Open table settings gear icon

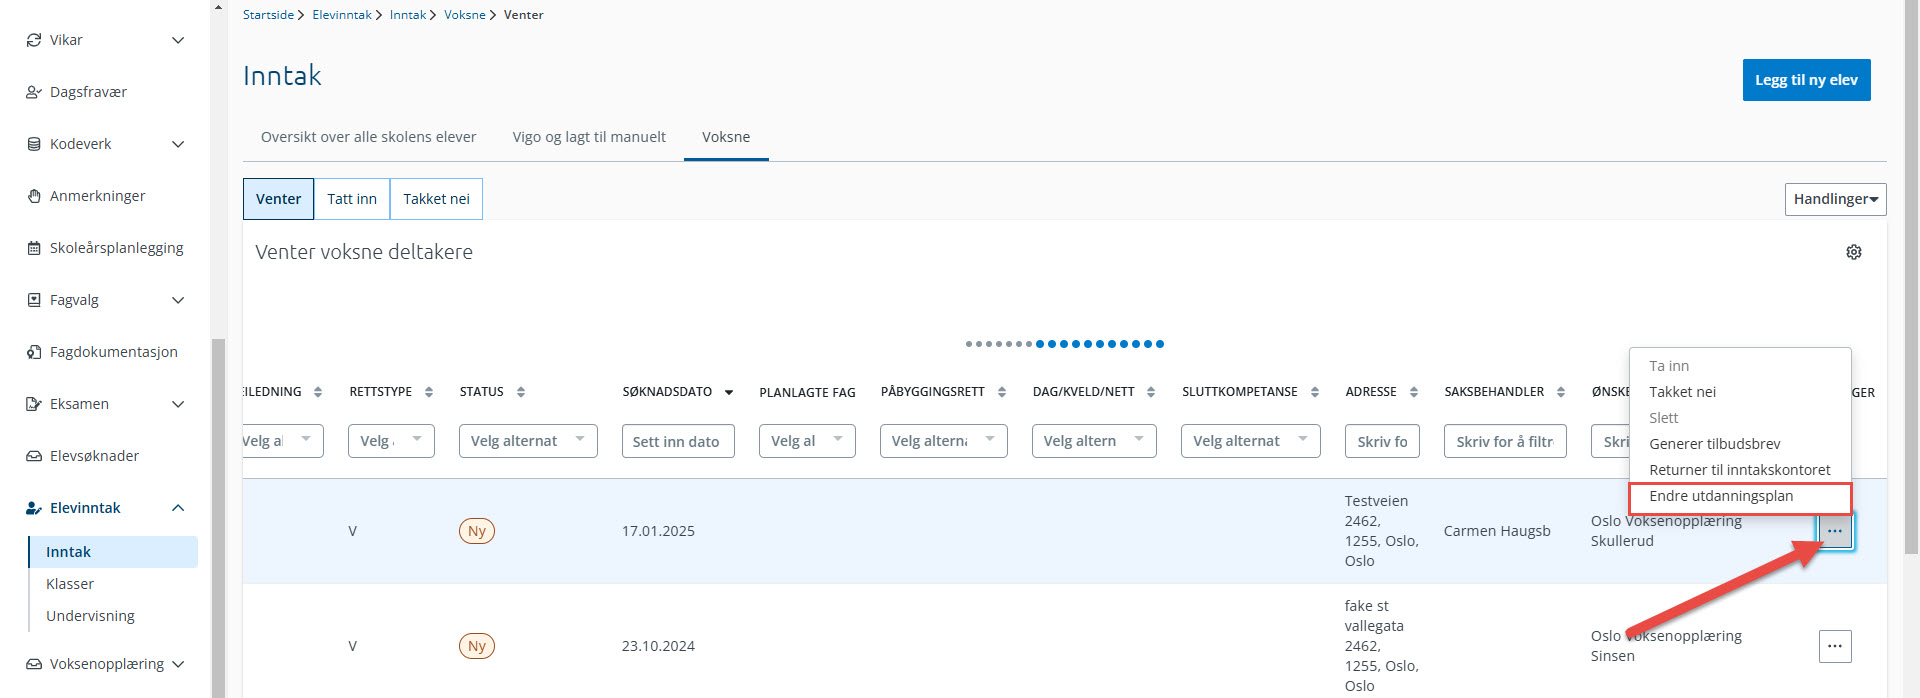1854,252
